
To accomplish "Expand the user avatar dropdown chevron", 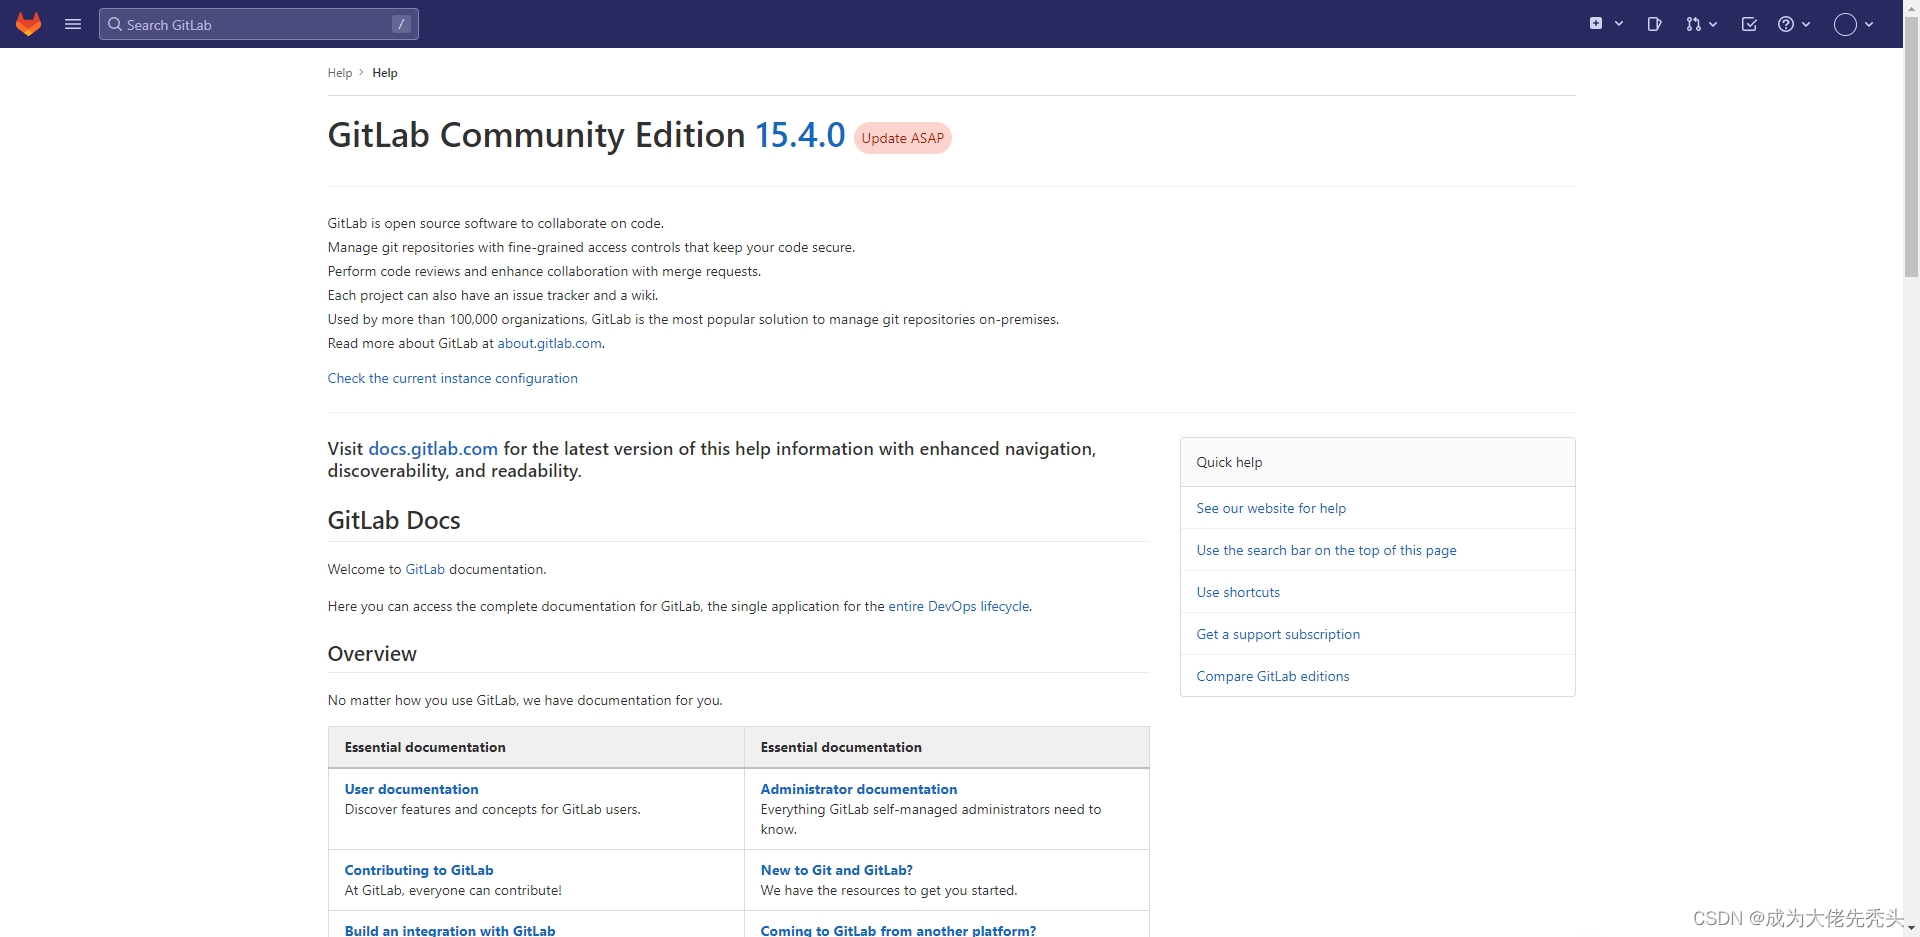I will pos(1869,24).
